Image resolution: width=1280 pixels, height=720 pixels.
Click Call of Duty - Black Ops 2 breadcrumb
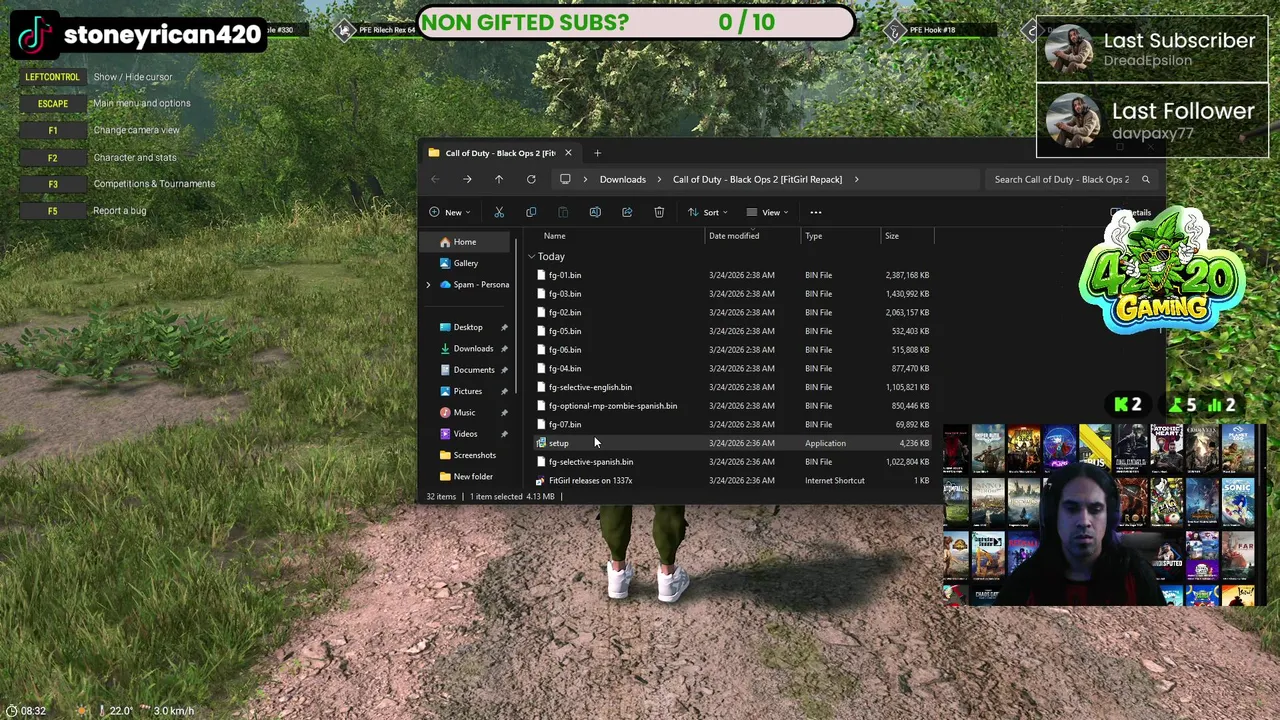point(758,179)
